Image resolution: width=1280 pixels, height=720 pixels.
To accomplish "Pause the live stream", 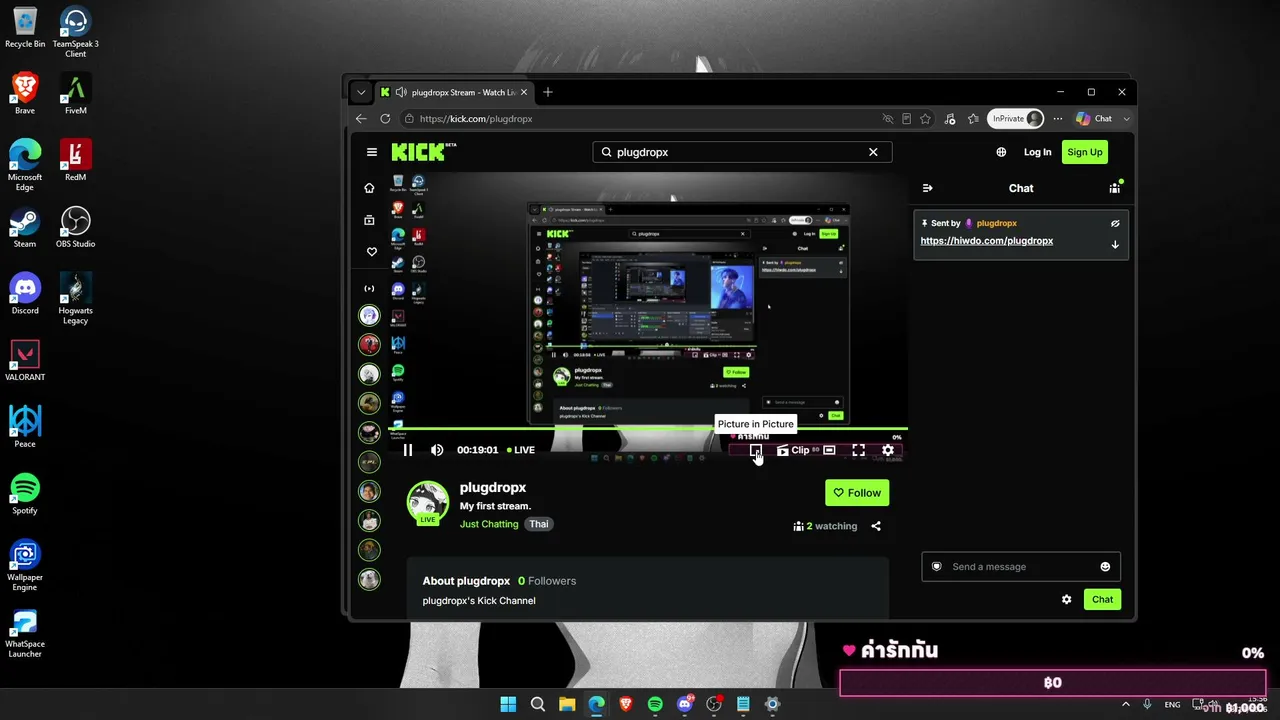I will tap(408, 450).
